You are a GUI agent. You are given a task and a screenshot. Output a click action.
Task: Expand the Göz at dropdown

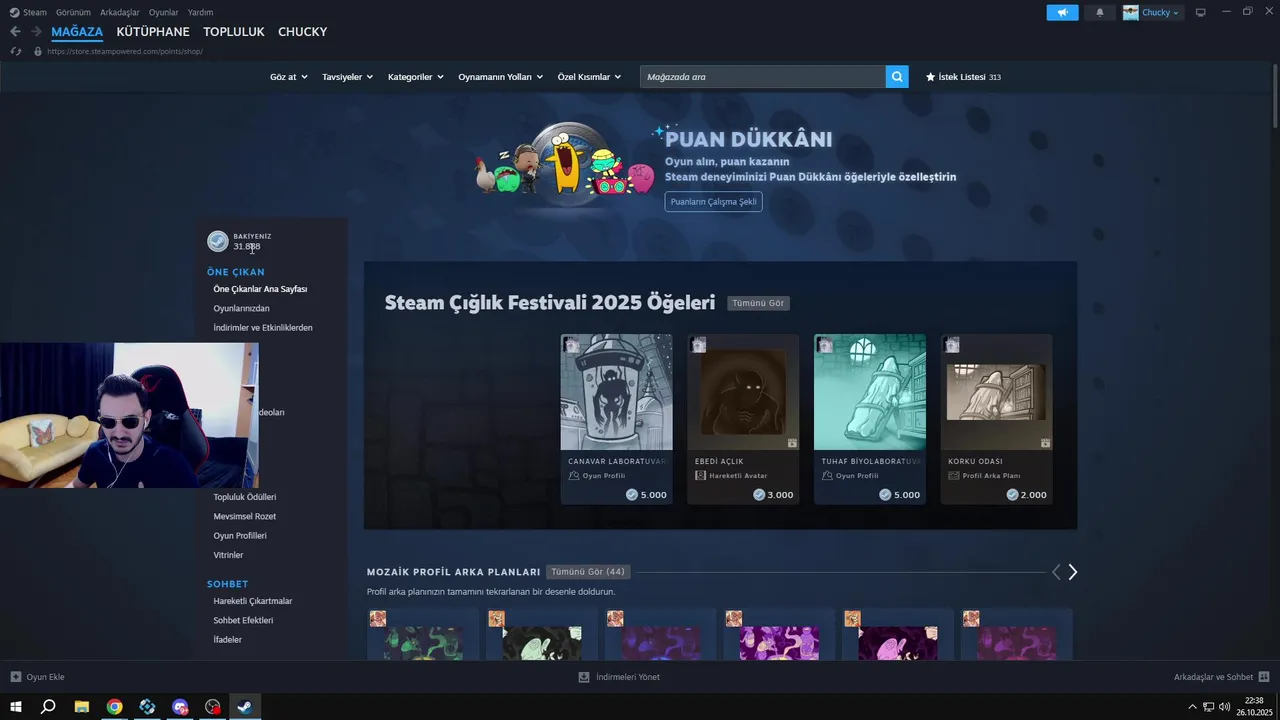[289, 77]
